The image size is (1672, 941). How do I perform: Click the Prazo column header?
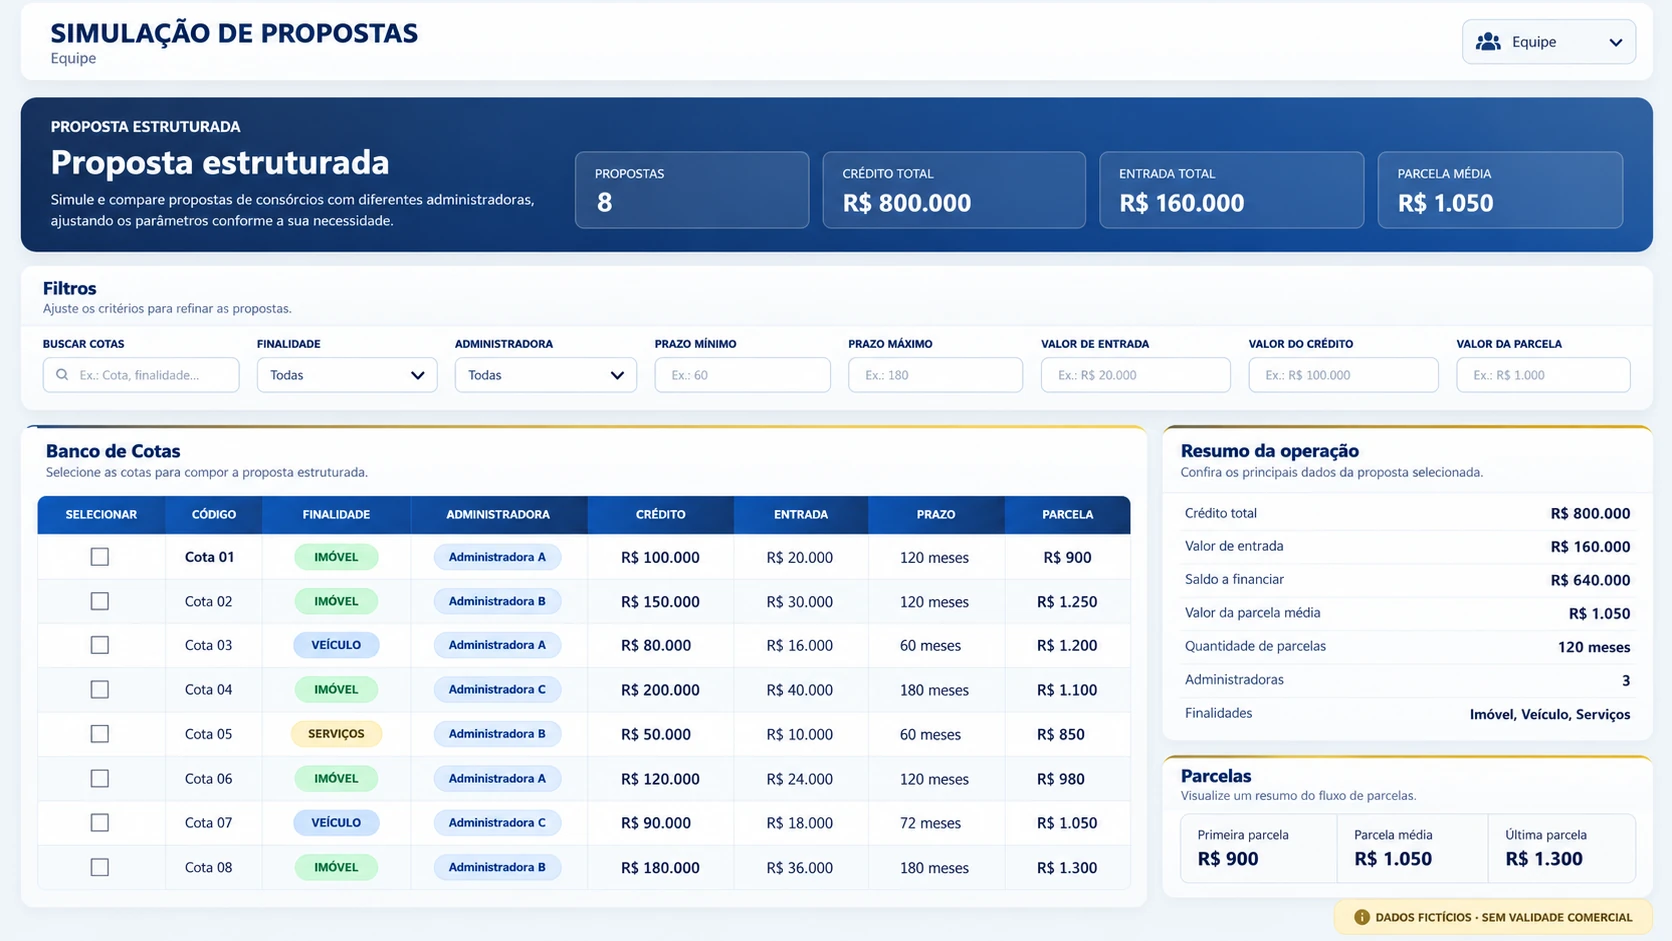point(936,514)
